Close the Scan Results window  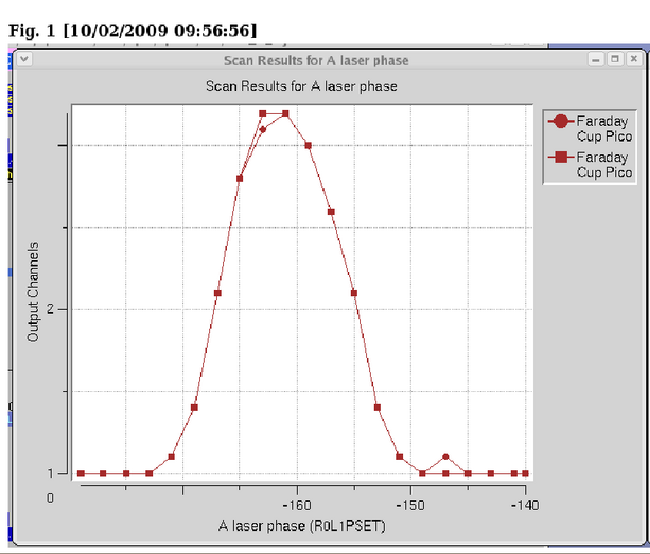pos(634,59)
